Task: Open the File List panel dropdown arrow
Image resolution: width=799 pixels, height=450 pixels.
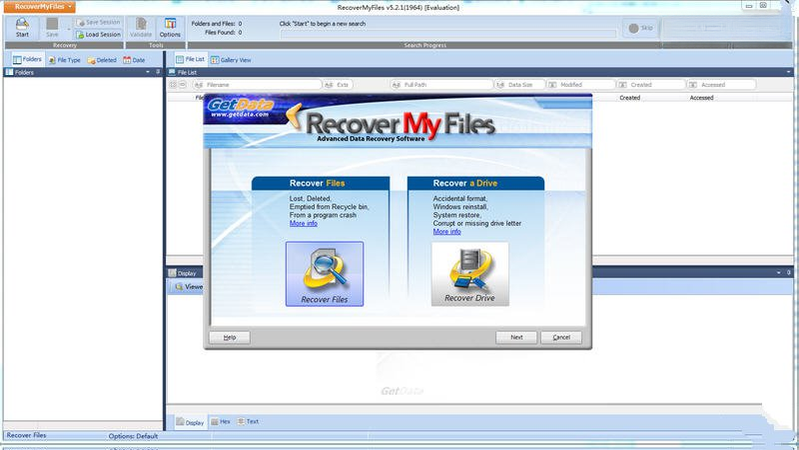Action: click(789, 72)
